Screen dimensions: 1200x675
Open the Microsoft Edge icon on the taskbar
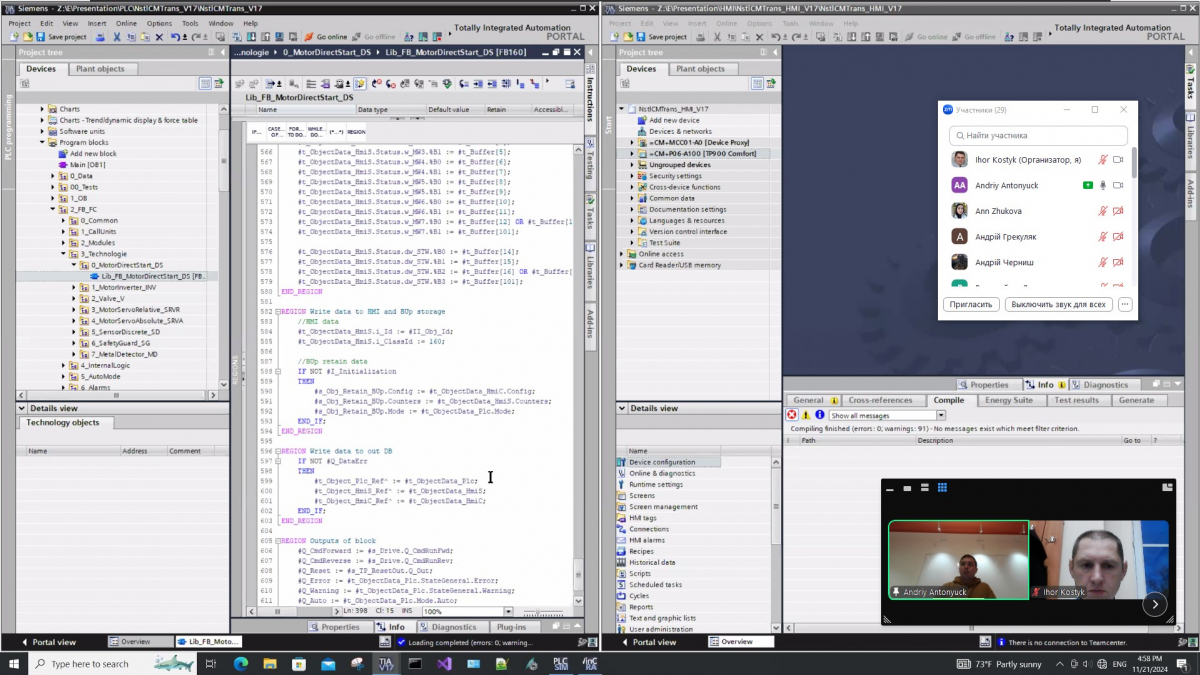241,663
